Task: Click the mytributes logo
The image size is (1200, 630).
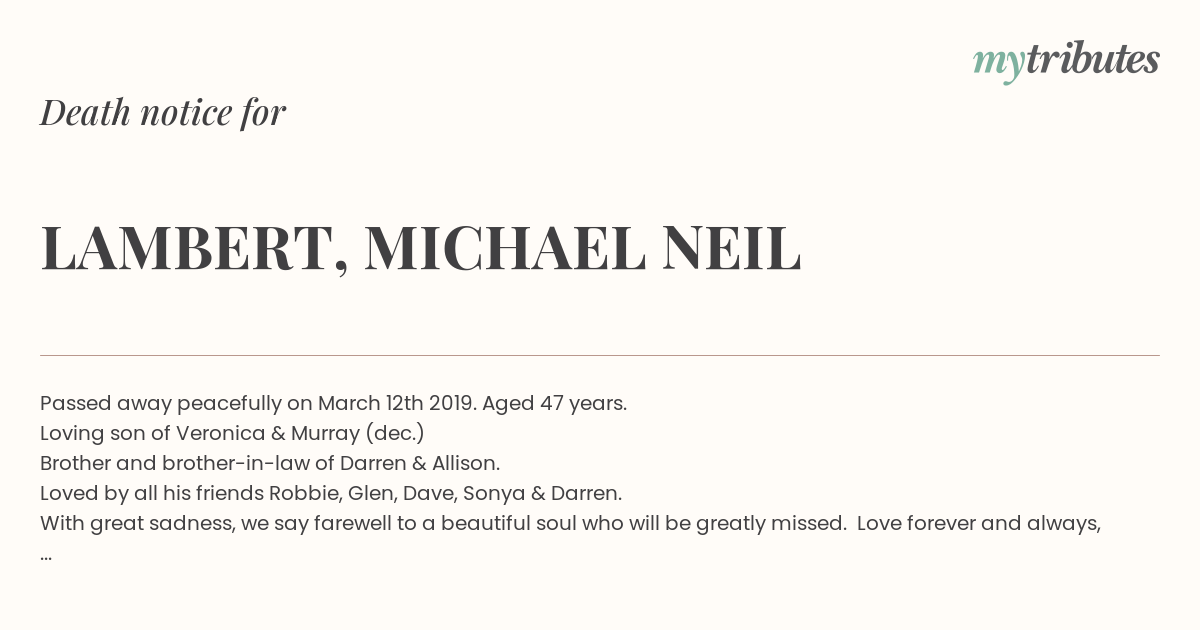Action: [x=1066, y=61]
